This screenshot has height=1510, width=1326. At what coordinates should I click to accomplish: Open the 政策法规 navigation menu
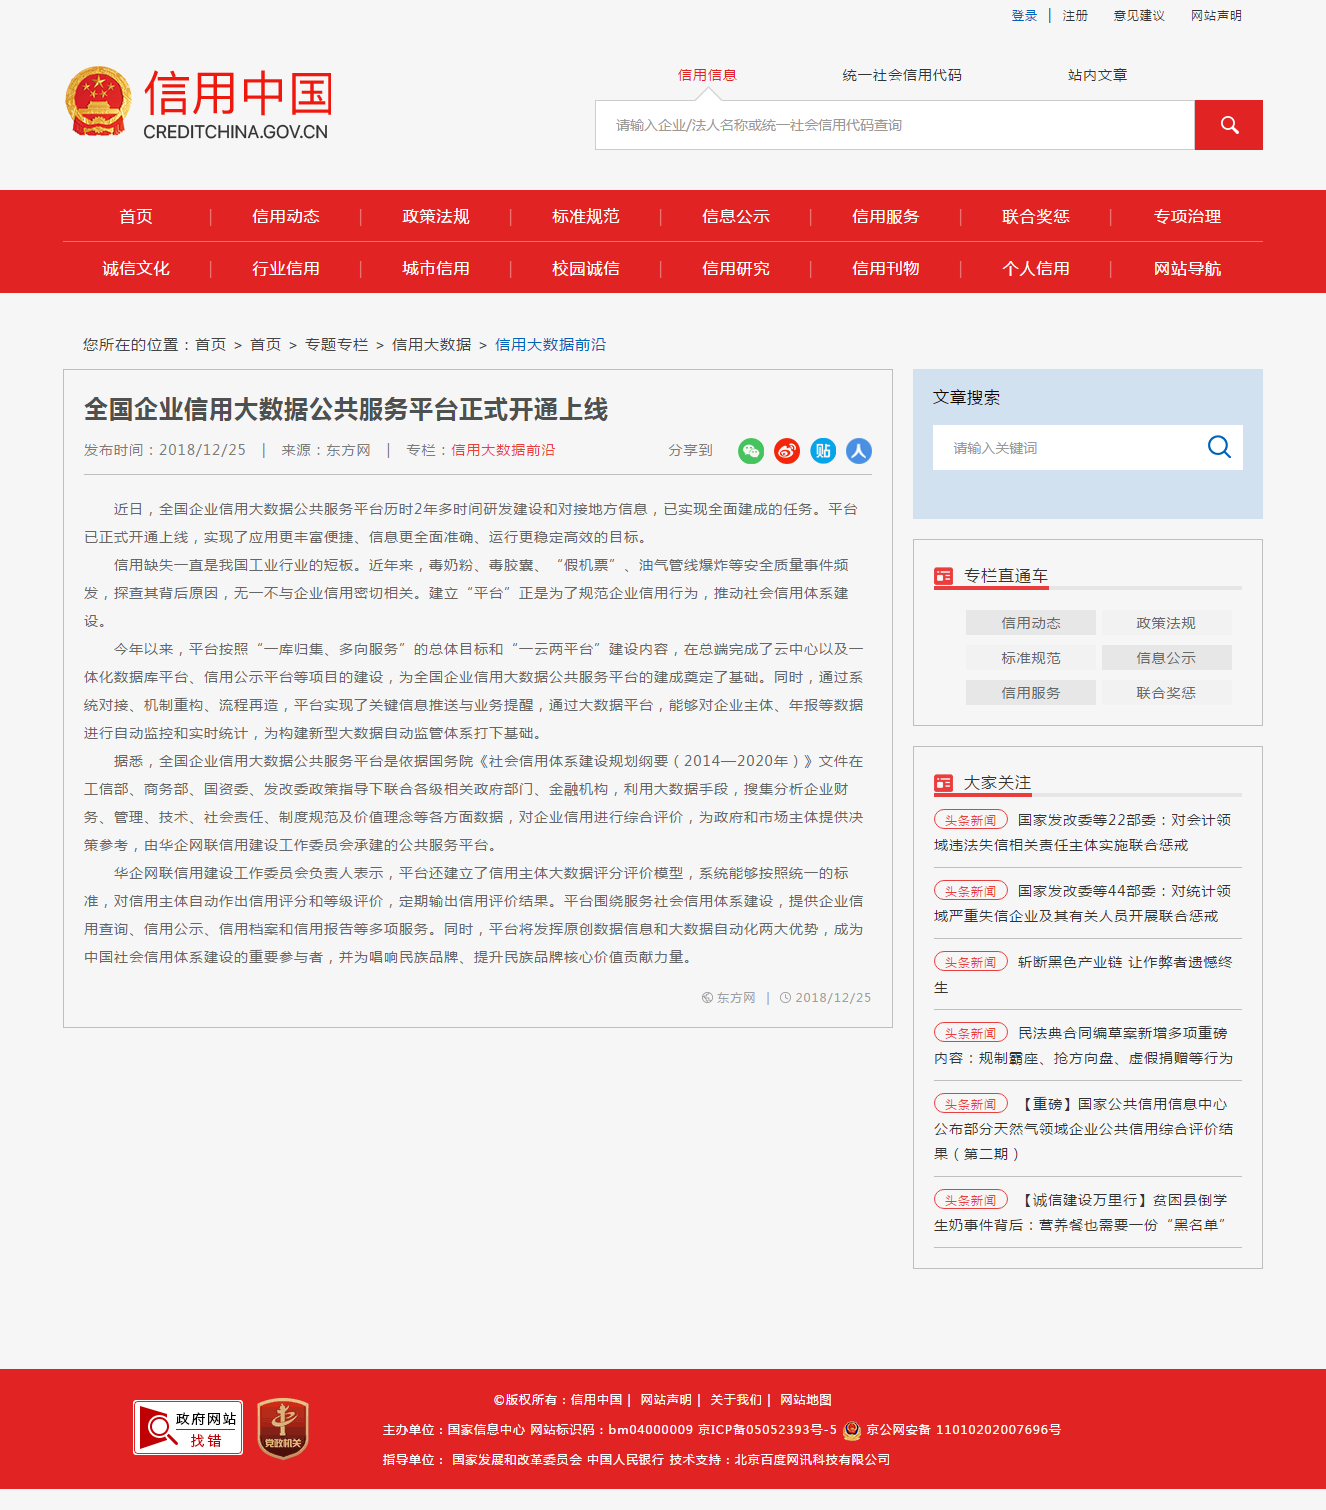(x=436, y=216)
